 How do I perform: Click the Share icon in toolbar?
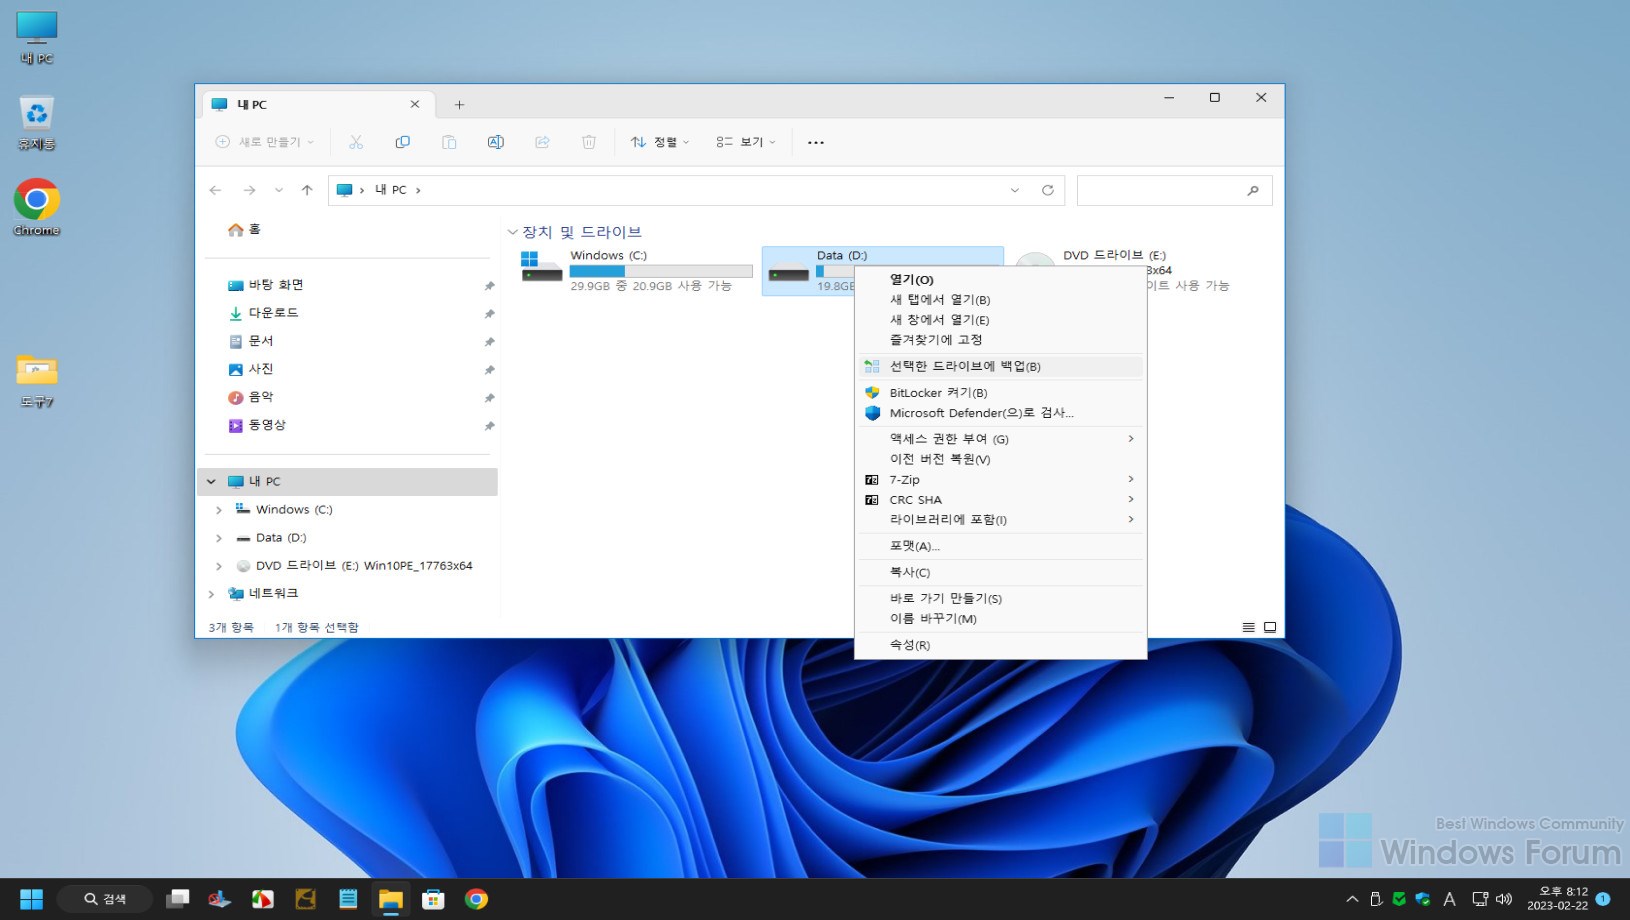[x=542, y=142]
